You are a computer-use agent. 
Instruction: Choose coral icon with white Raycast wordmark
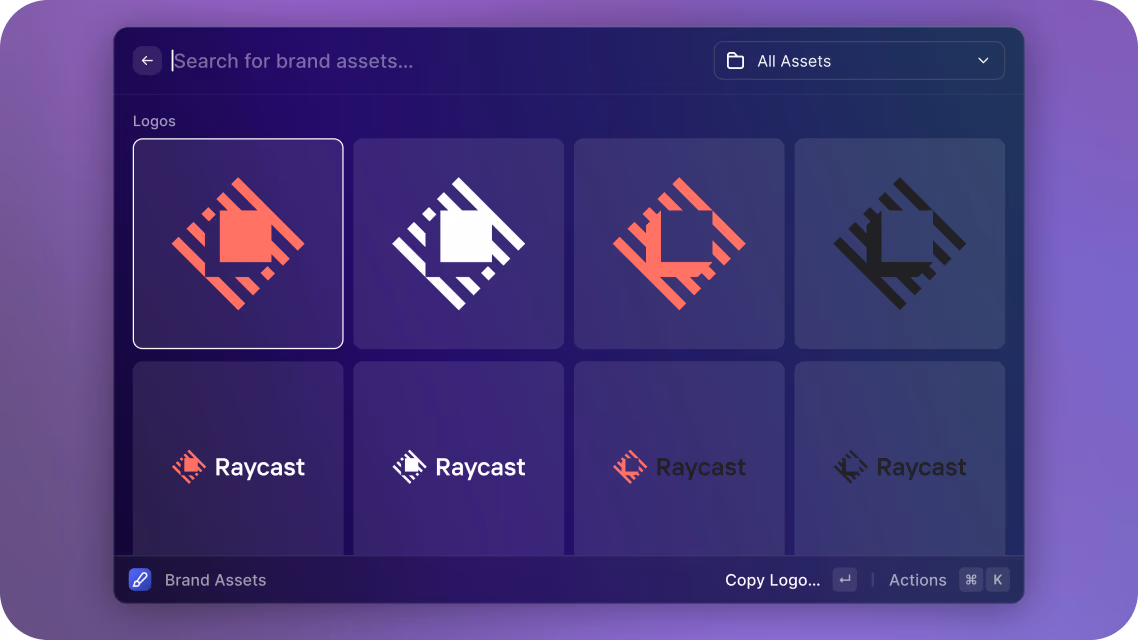point(238,459)
